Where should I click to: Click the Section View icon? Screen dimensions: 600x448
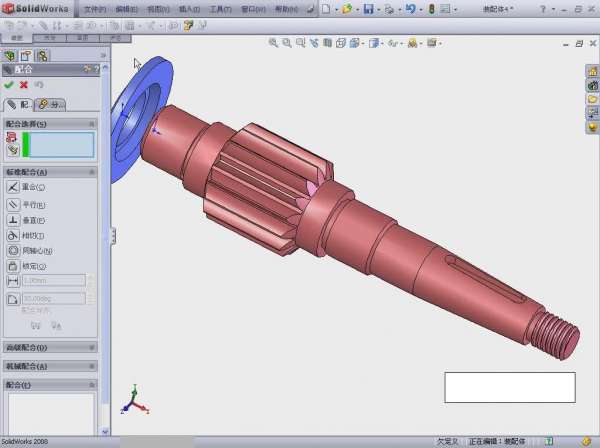tap(327, 42)
